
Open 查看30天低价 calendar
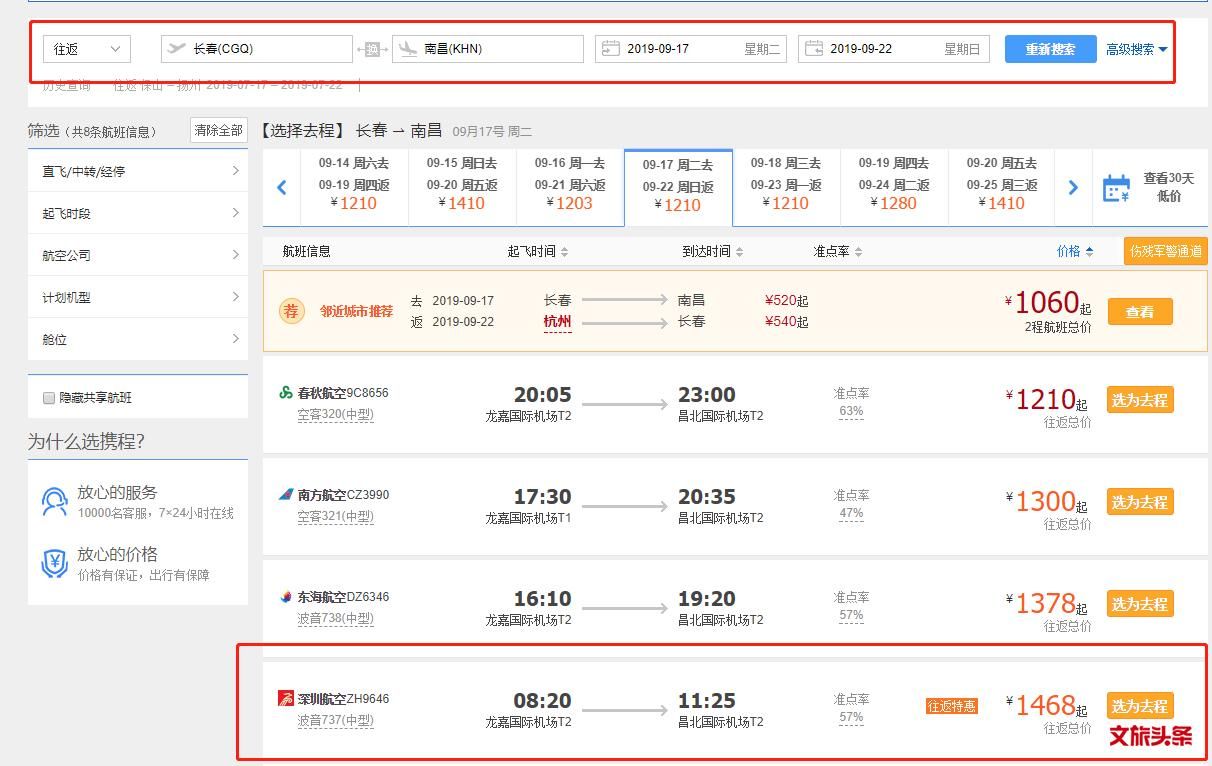tap(1149, 187)
